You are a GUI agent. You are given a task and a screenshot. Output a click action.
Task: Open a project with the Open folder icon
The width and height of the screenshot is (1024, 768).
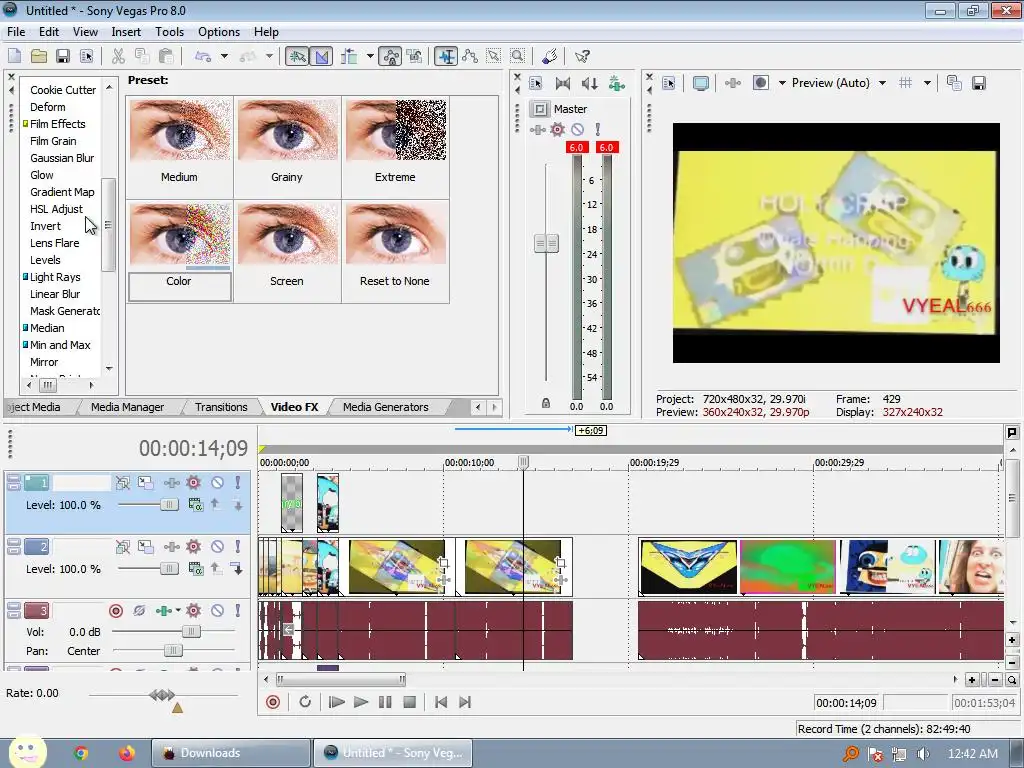pos(39,56)
